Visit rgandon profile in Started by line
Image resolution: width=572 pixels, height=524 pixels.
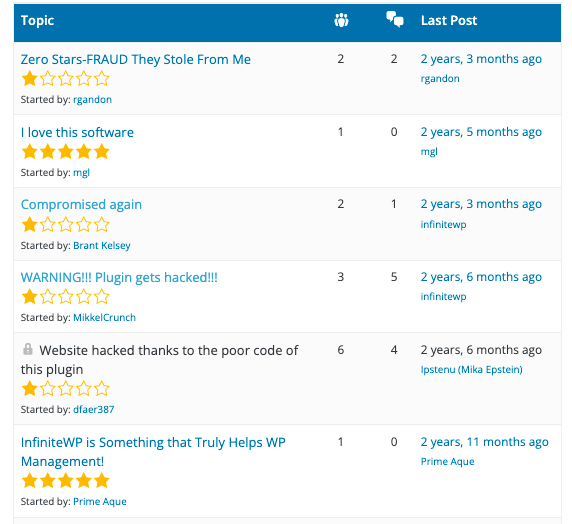(92, 100)
